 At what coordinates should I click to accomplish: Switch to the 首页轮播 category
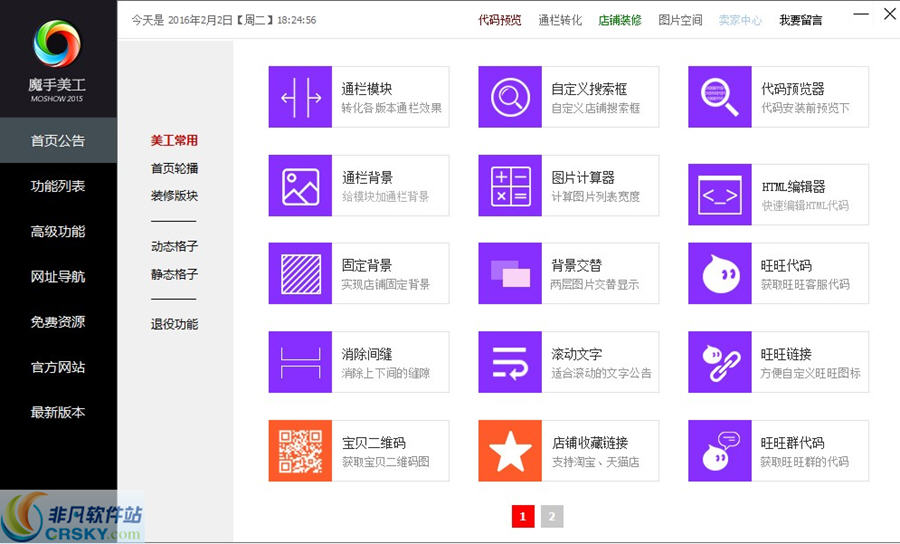[x=174, y=168]
